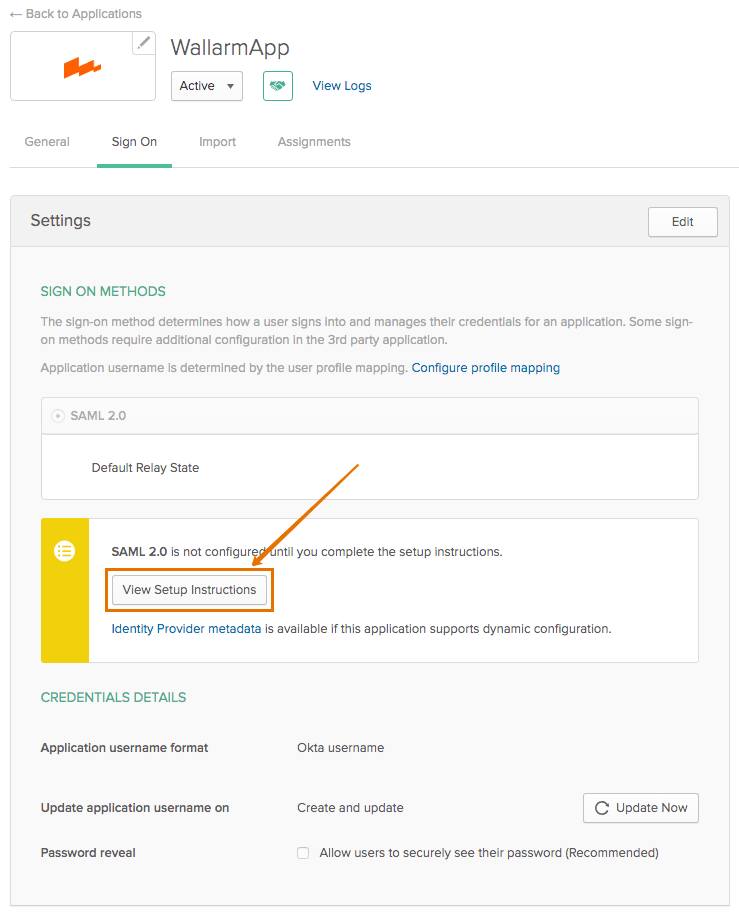
Task: Click the pencil edit logo icon
Action: pyautogui.click(x=143, y=43)
